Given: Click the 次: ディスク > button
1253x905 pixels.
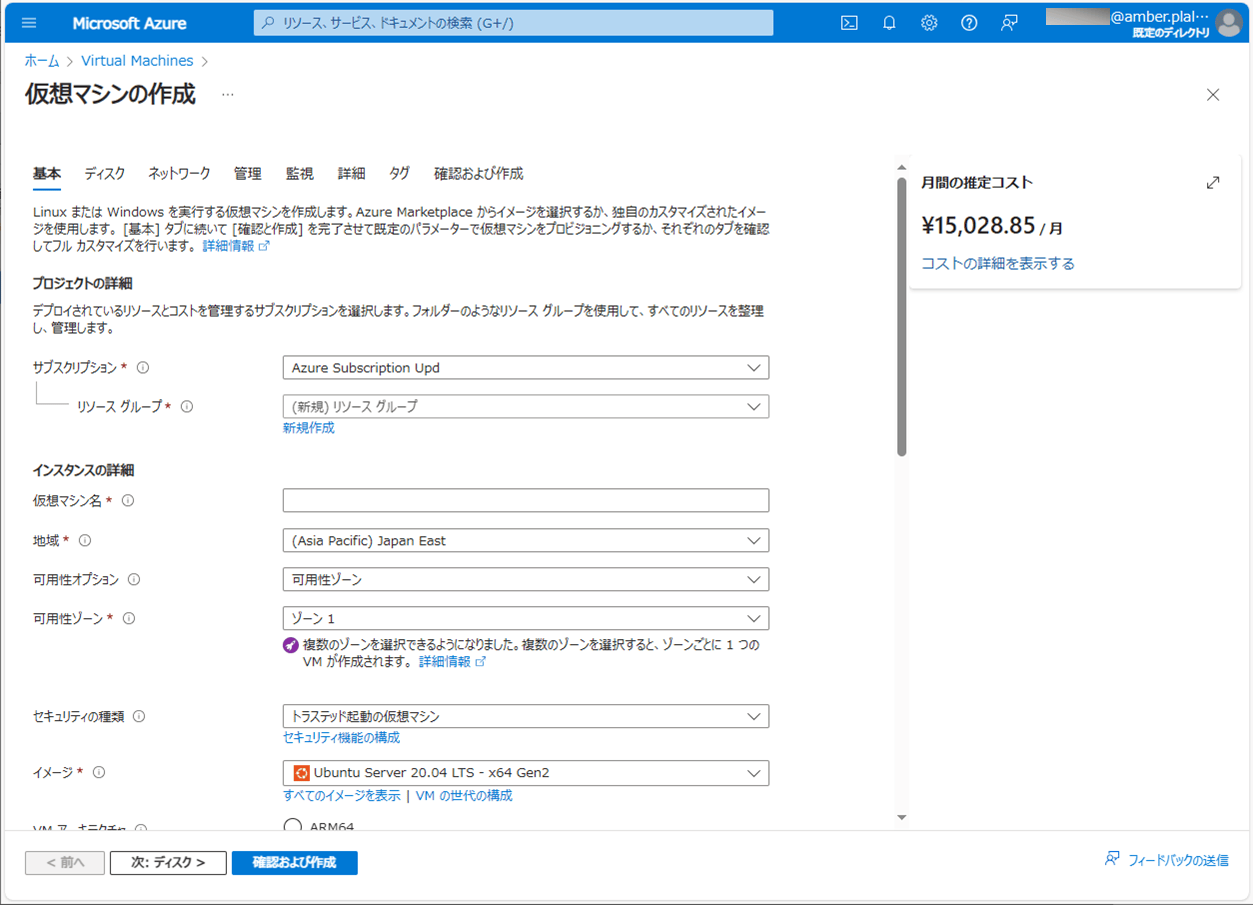Looking at the screenshot, I should [168, 863].
